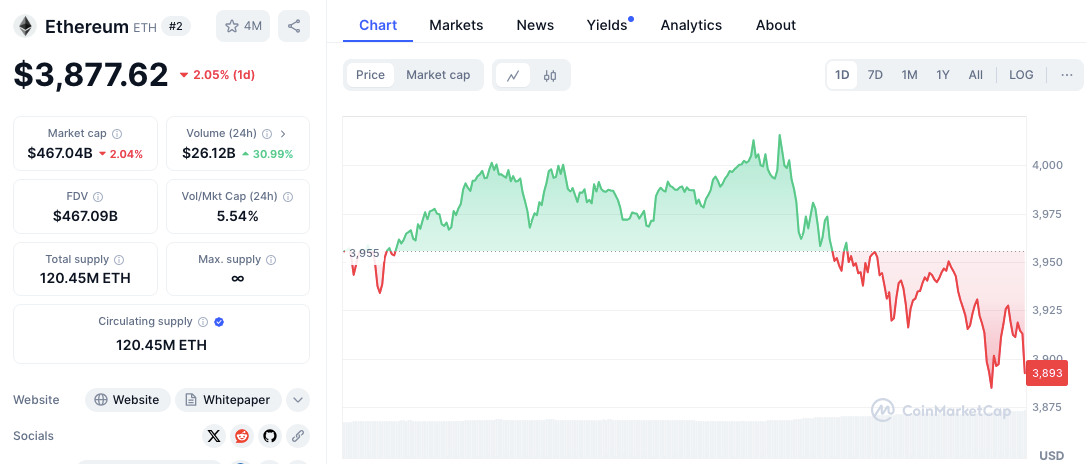Add Ethereum to watchlist with star button
The image size is (1086, 464).
tap(243, 26)
